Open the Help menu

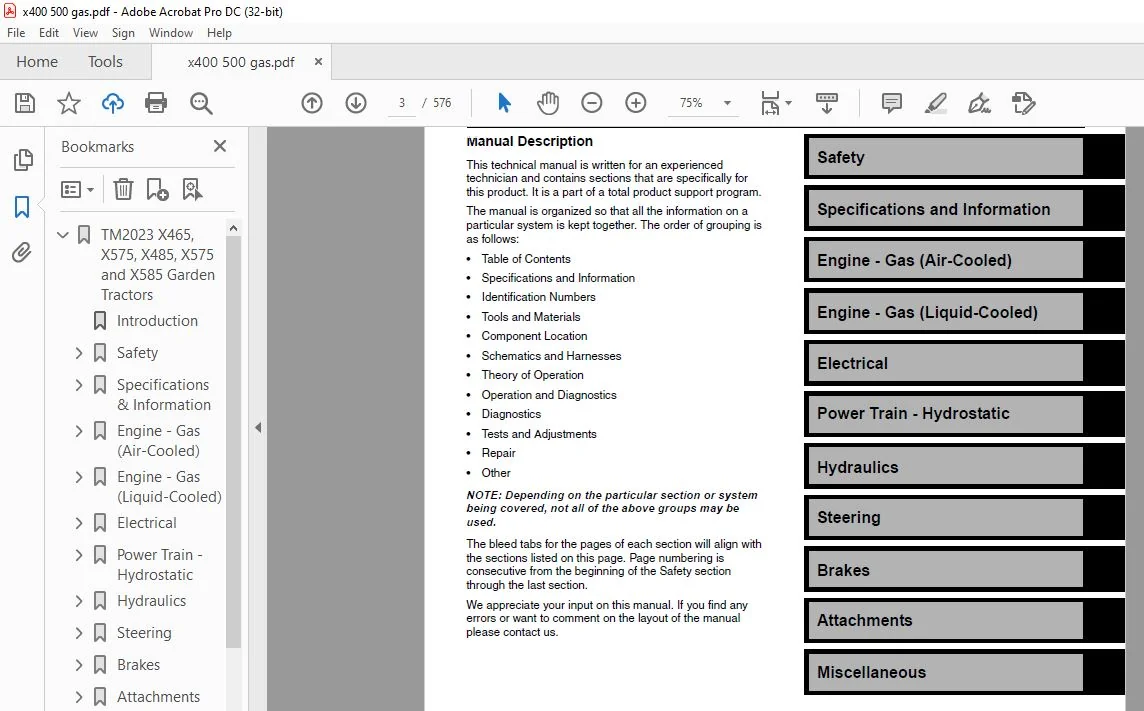pyautogui.click(x=219, y=33)
